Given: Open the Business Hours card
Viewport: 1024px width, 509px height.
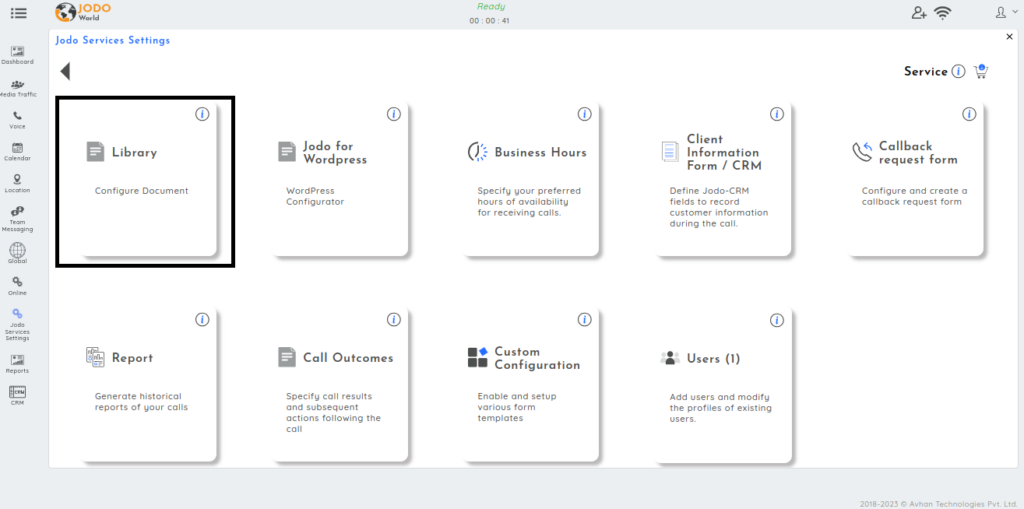Looking at the screenshot, I should pyautogui.click(x=530, y=179).
